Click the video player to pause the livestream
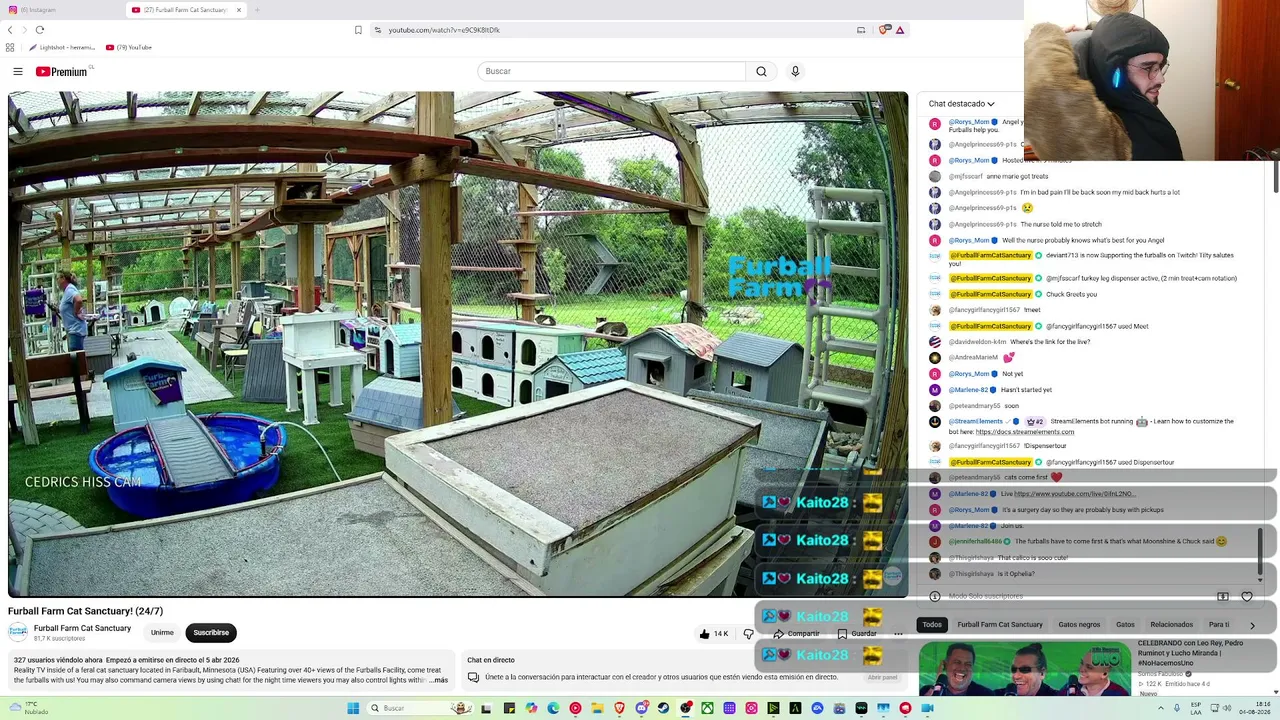The height and width of the screenshot is (720, 1280). (x=458, y=344)
